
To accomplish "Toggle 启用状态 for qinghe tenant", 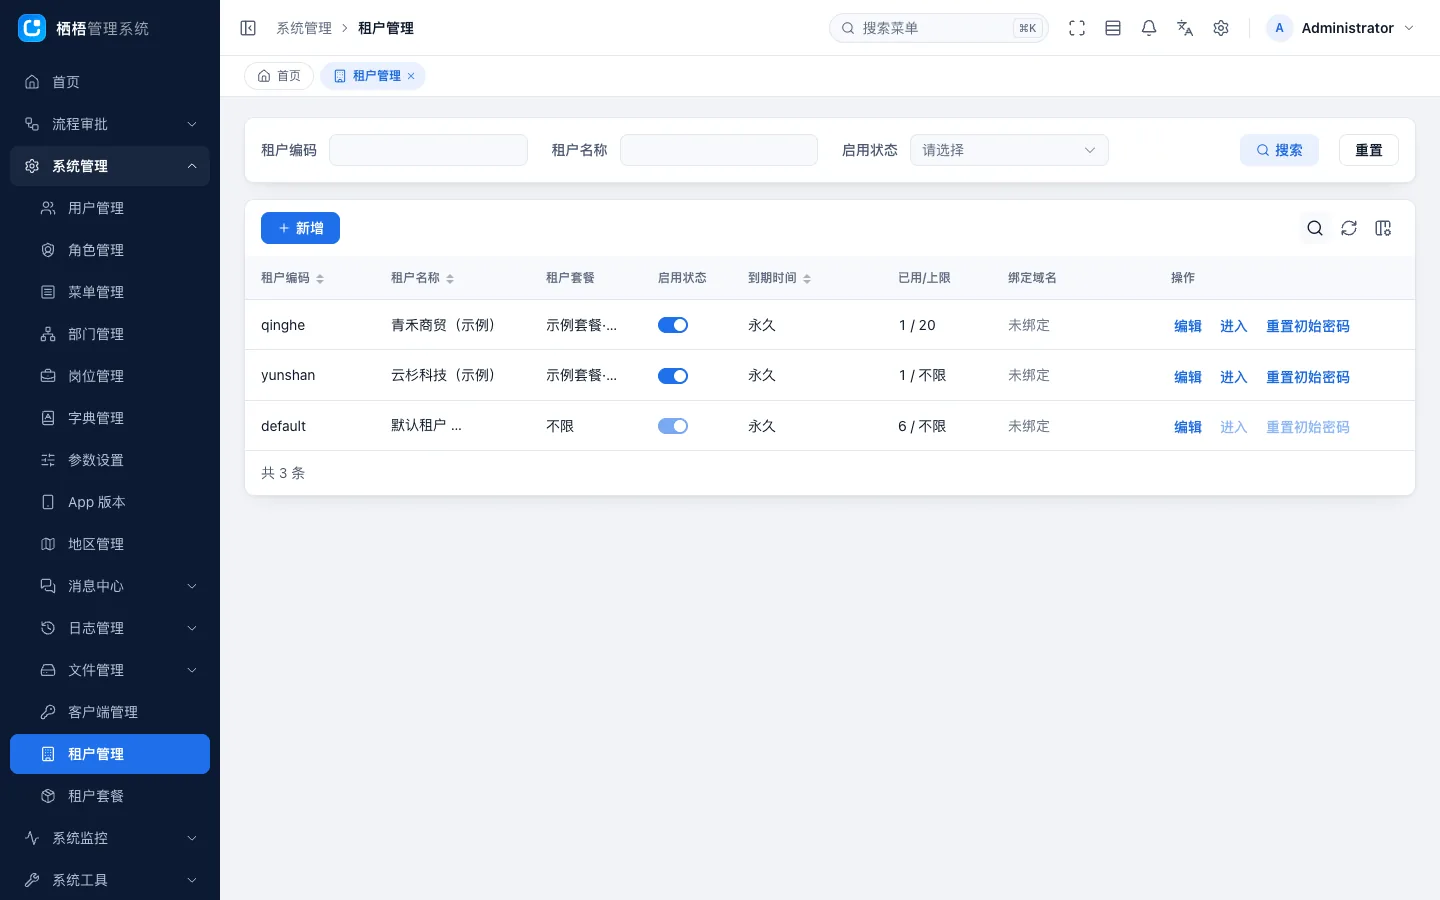I will 673,325.
